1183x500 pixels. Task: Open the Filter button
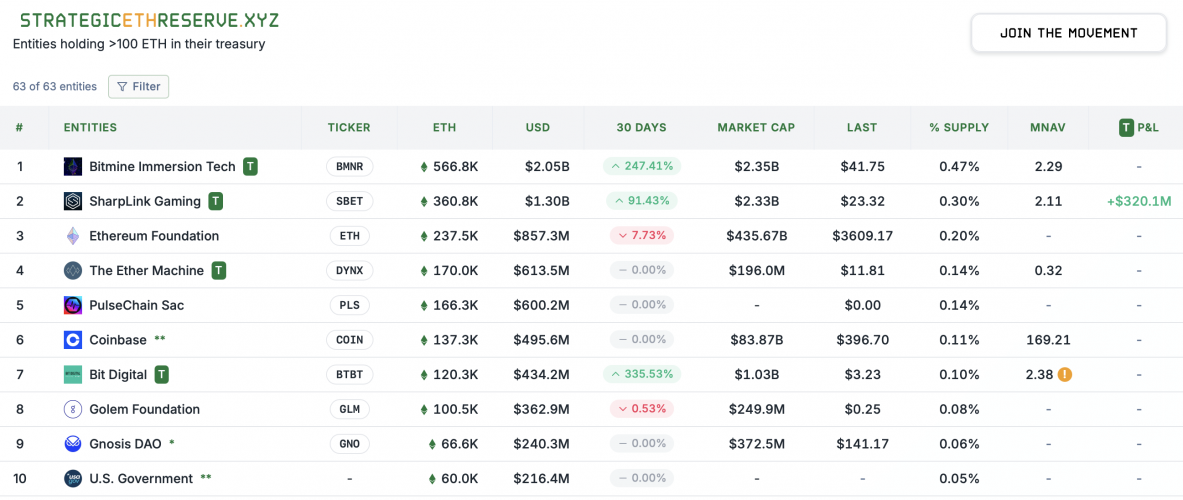pyautogui.click(x=139, y=87)
